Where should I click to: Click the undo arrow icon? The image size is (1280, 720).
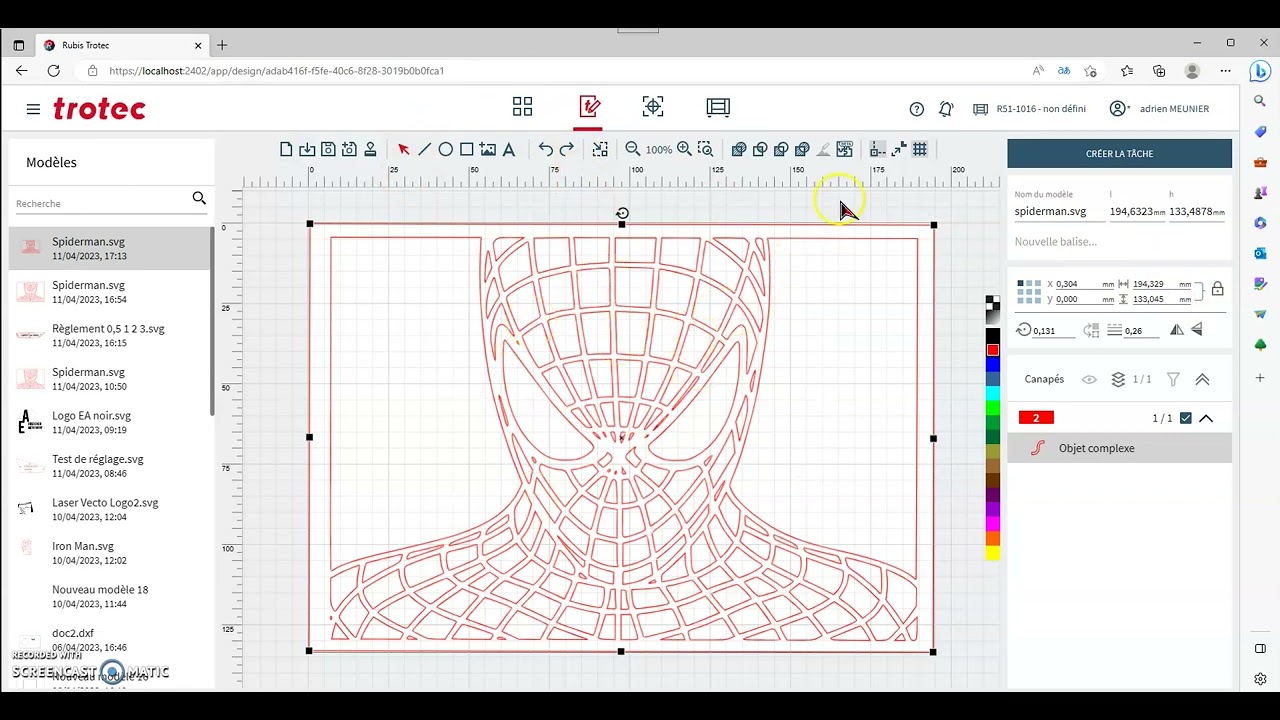(545, 149)
